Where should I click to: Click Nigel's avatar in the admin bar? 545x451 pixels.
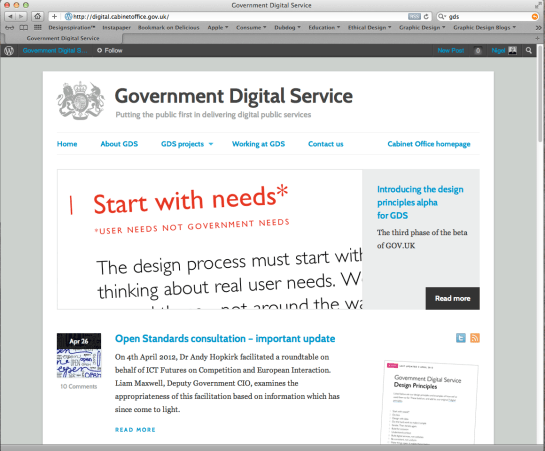click(513, 51)
